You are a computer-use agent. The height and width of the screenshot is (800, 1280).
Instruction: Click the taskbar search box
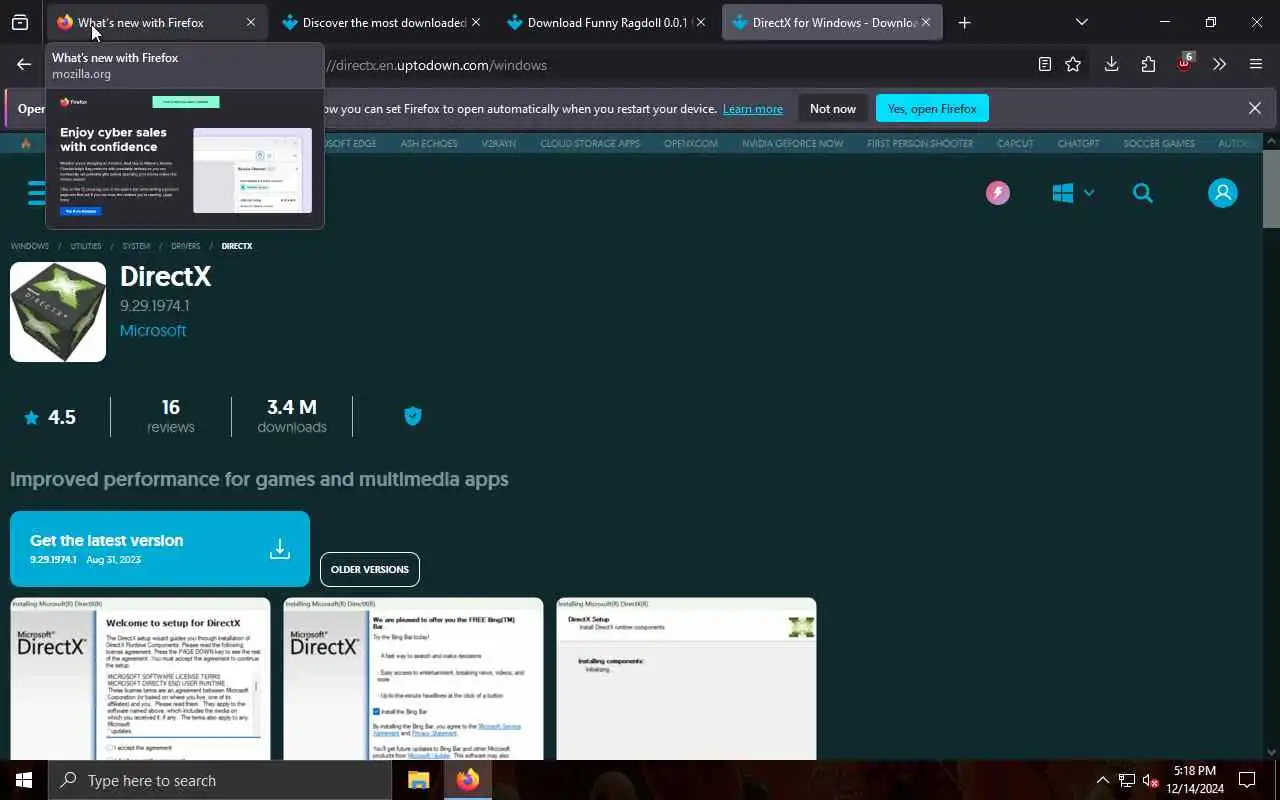[x=220, y=780]
